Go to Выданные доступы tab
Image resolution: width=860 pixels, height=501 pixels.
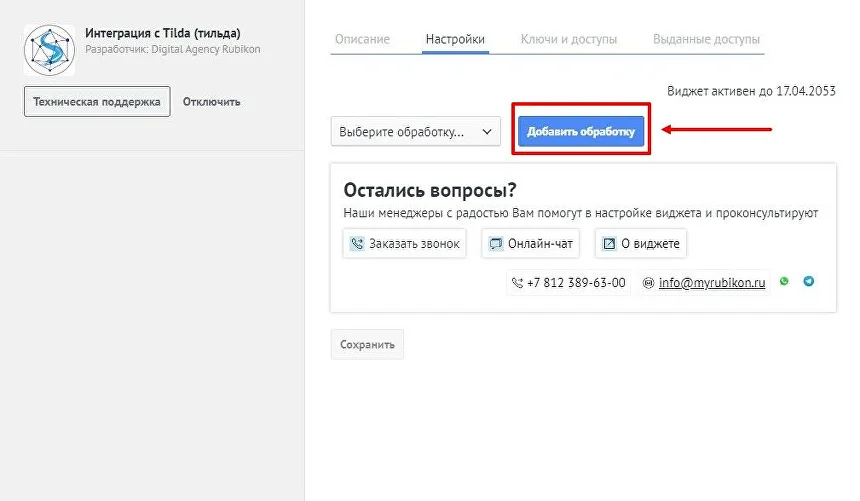[x=706, y=40]
